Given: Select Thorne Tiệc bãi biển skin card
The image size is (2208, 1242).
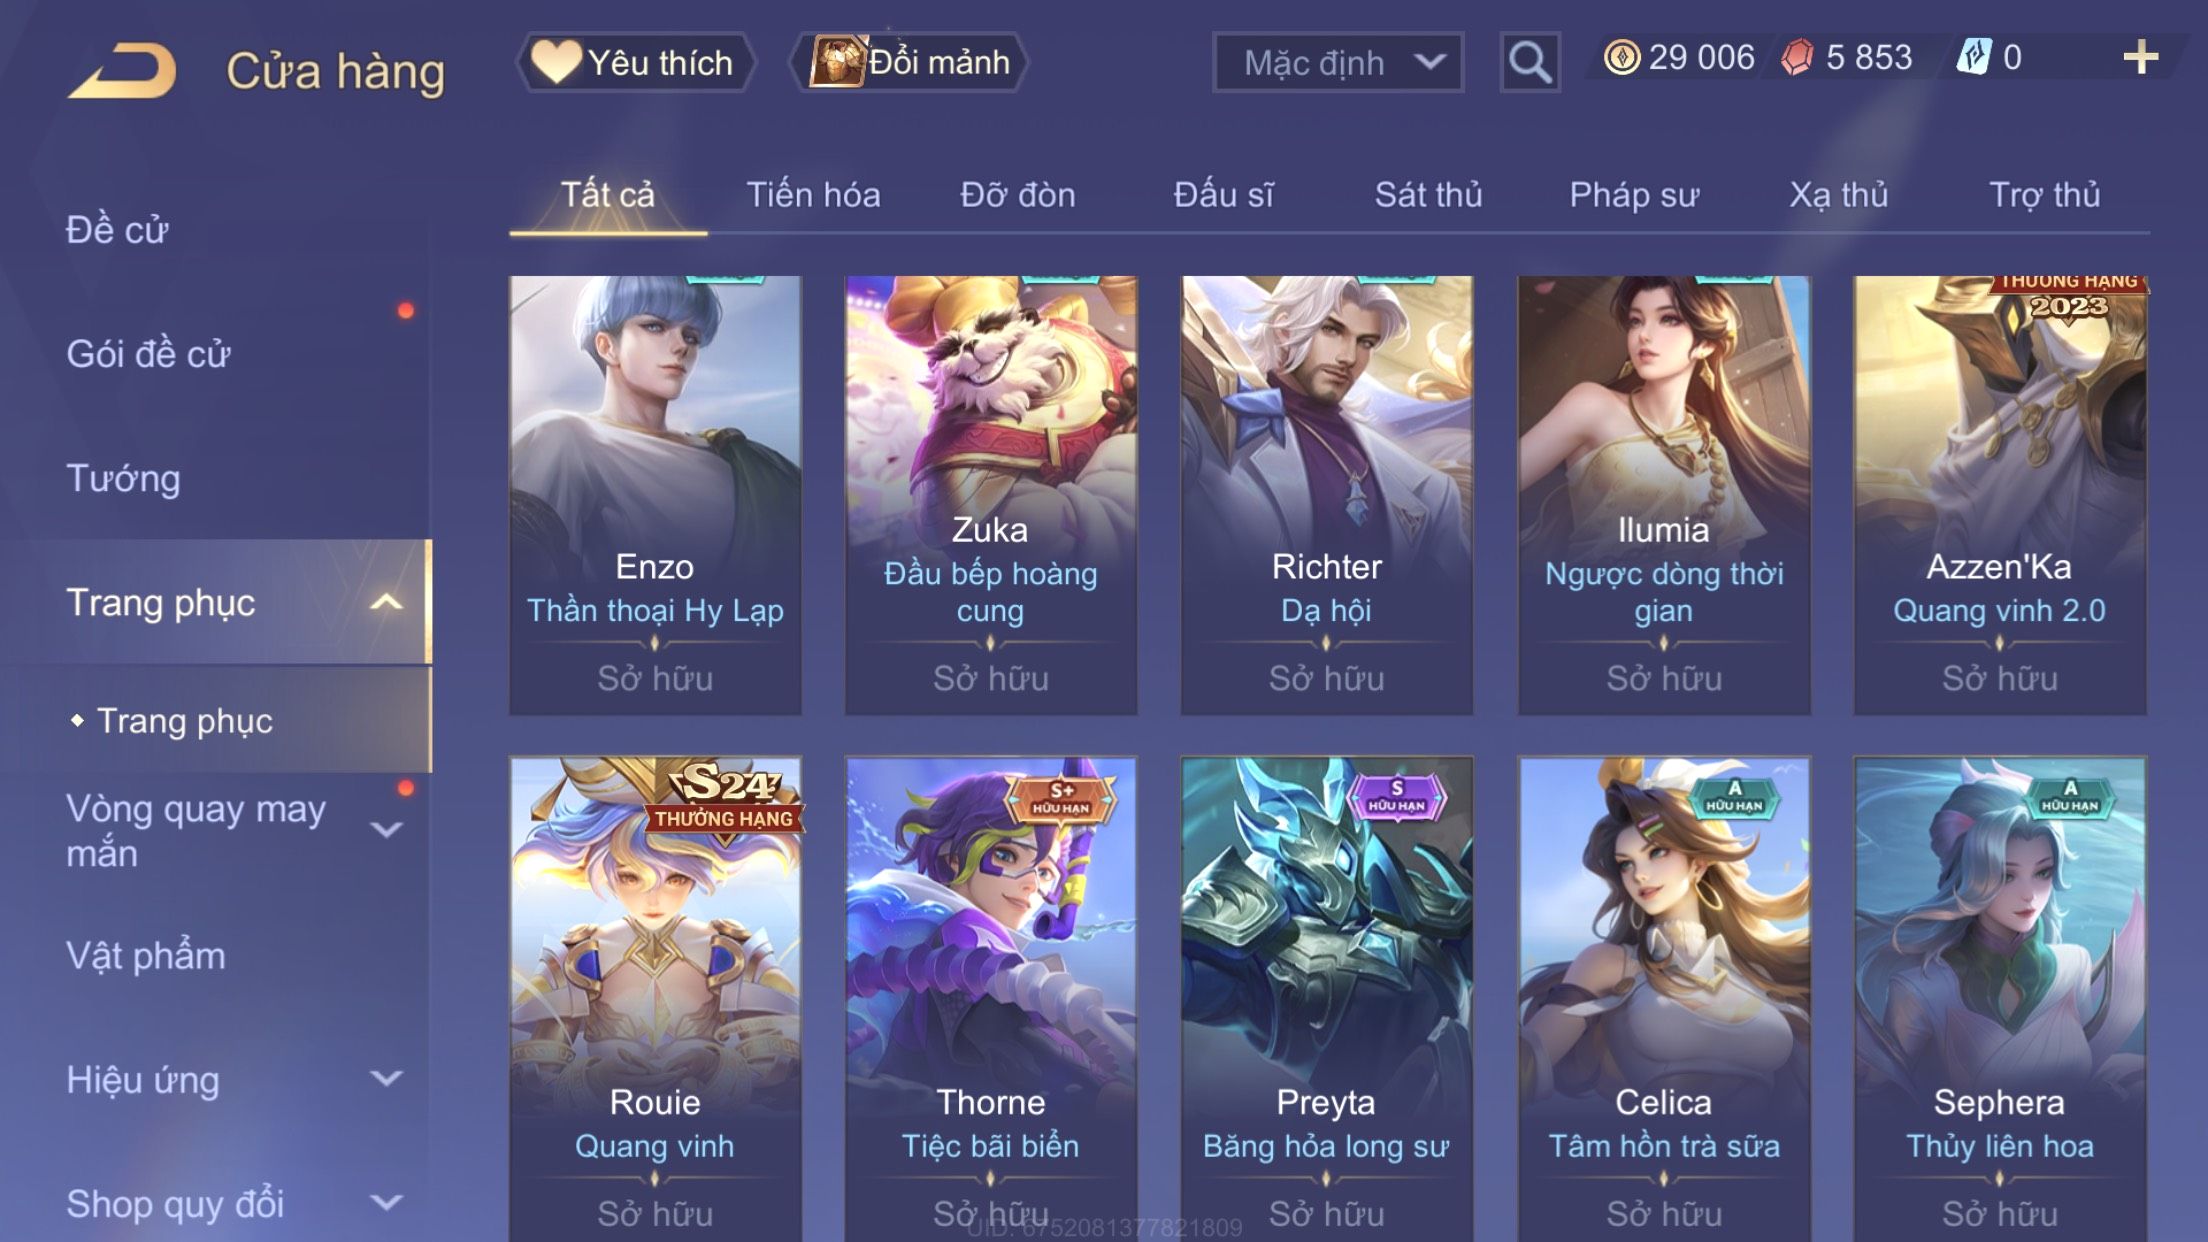Looking at the screenshot, I should click(991, 1000).
